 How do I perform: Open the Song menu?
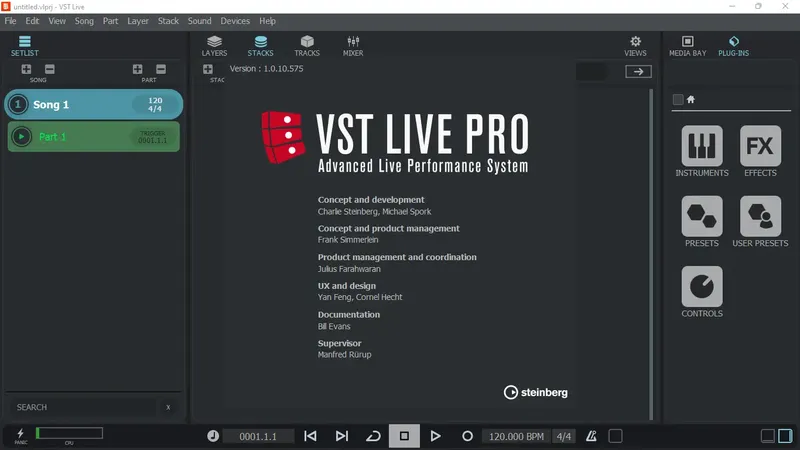(x=84, y=21)
